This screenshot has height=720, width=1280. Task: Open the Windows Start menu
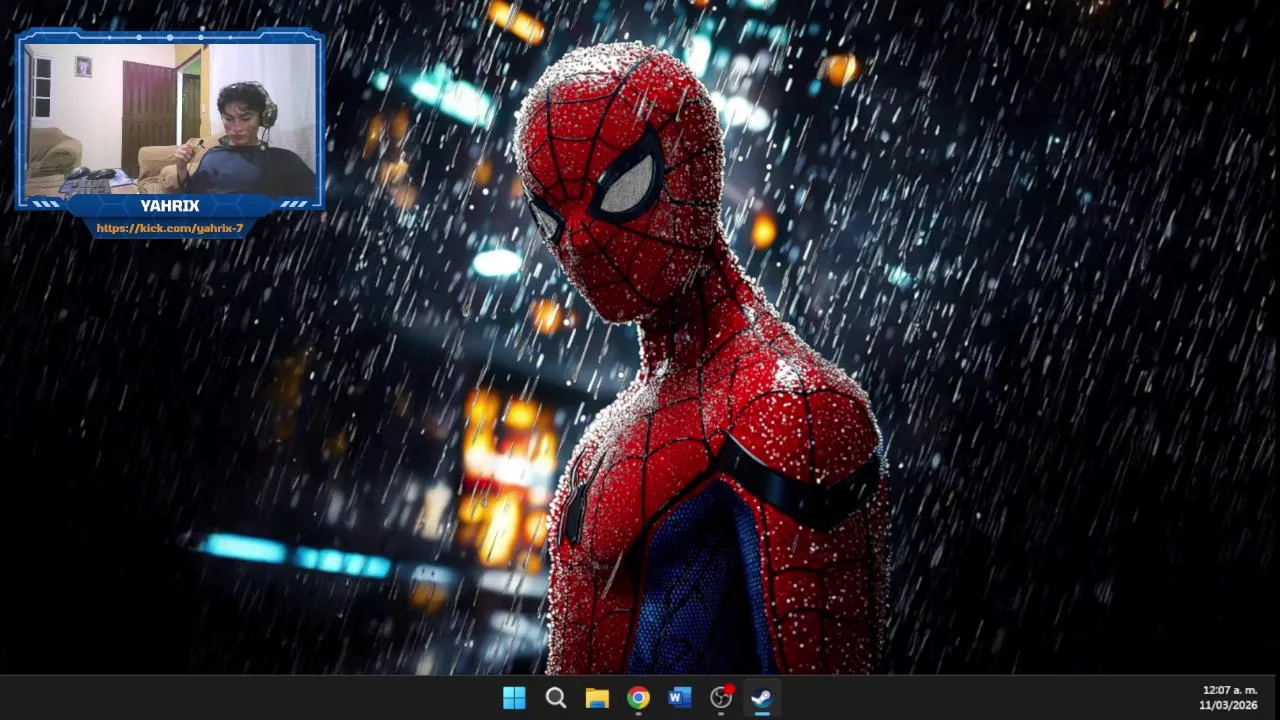pyautogui.click(x=514, y=698)
